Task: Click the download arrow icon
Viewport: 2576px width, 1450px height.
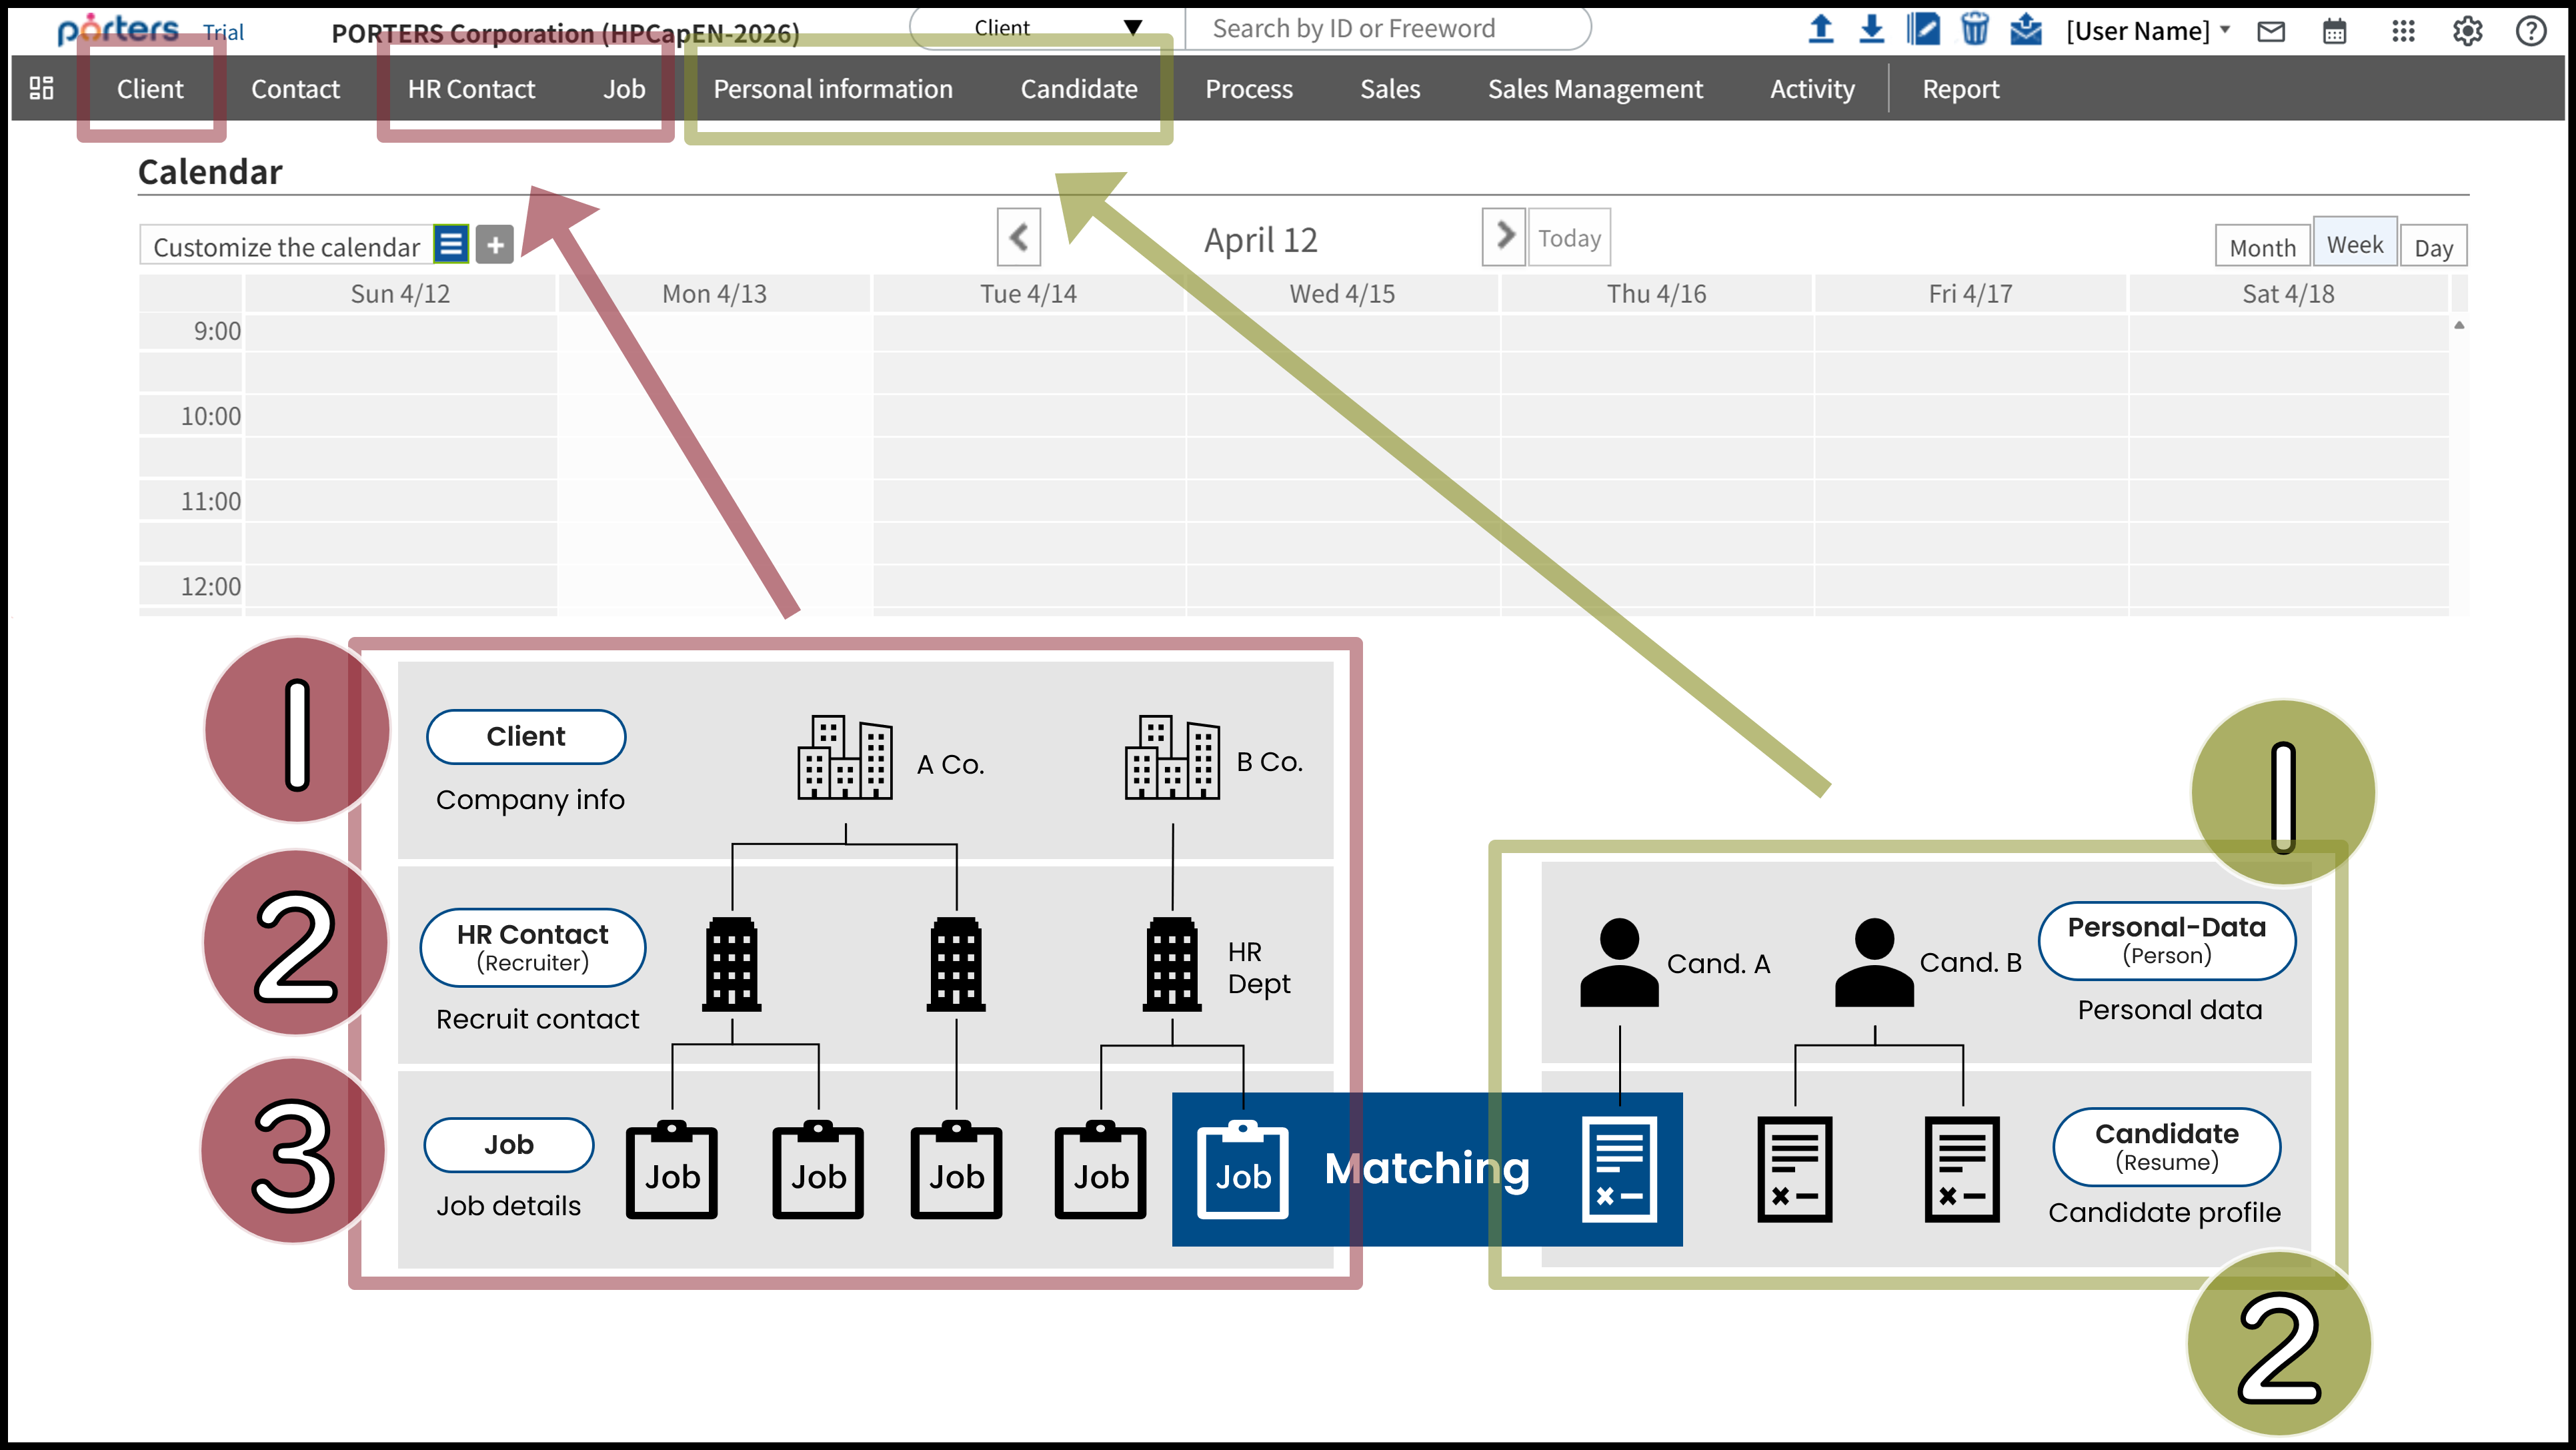Action: click(1871, 29)
